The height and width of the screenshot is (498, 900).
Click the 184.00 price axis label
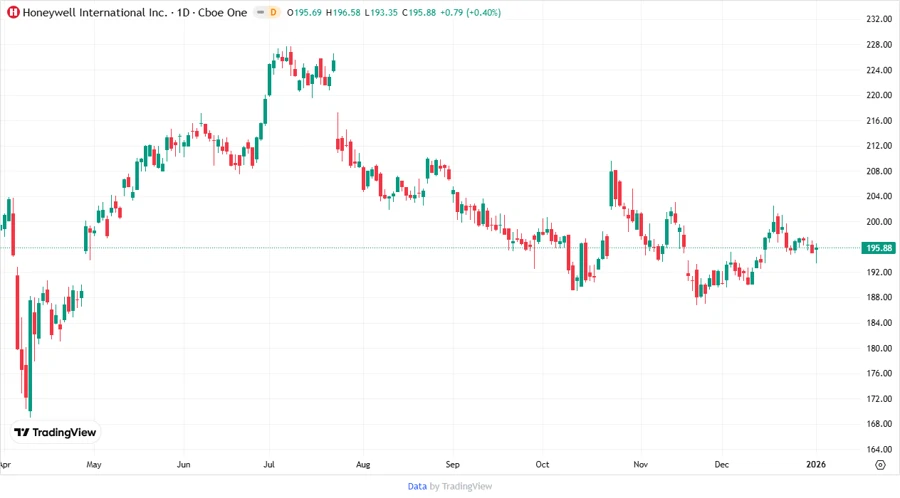(879, 322)
